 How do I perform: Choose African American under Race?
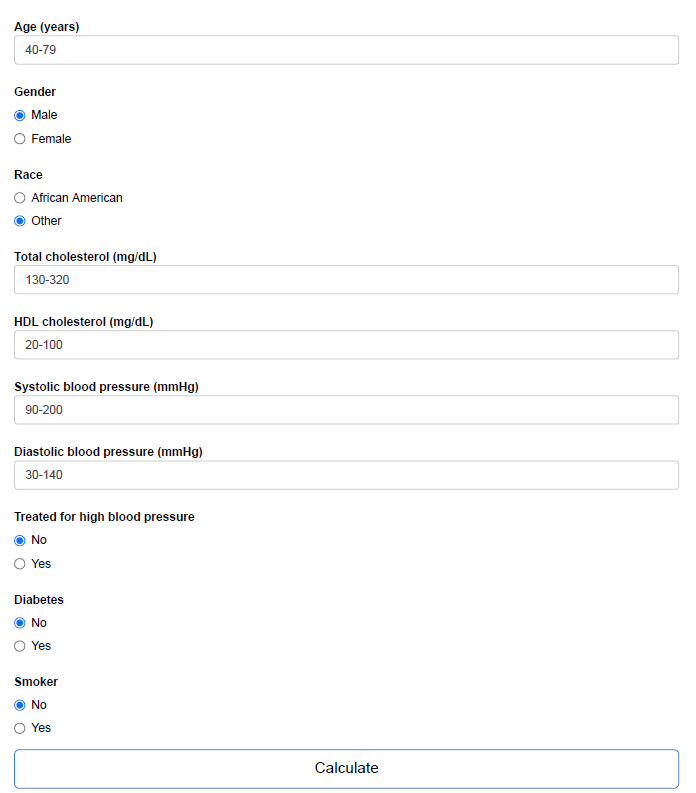click(20, 198)
